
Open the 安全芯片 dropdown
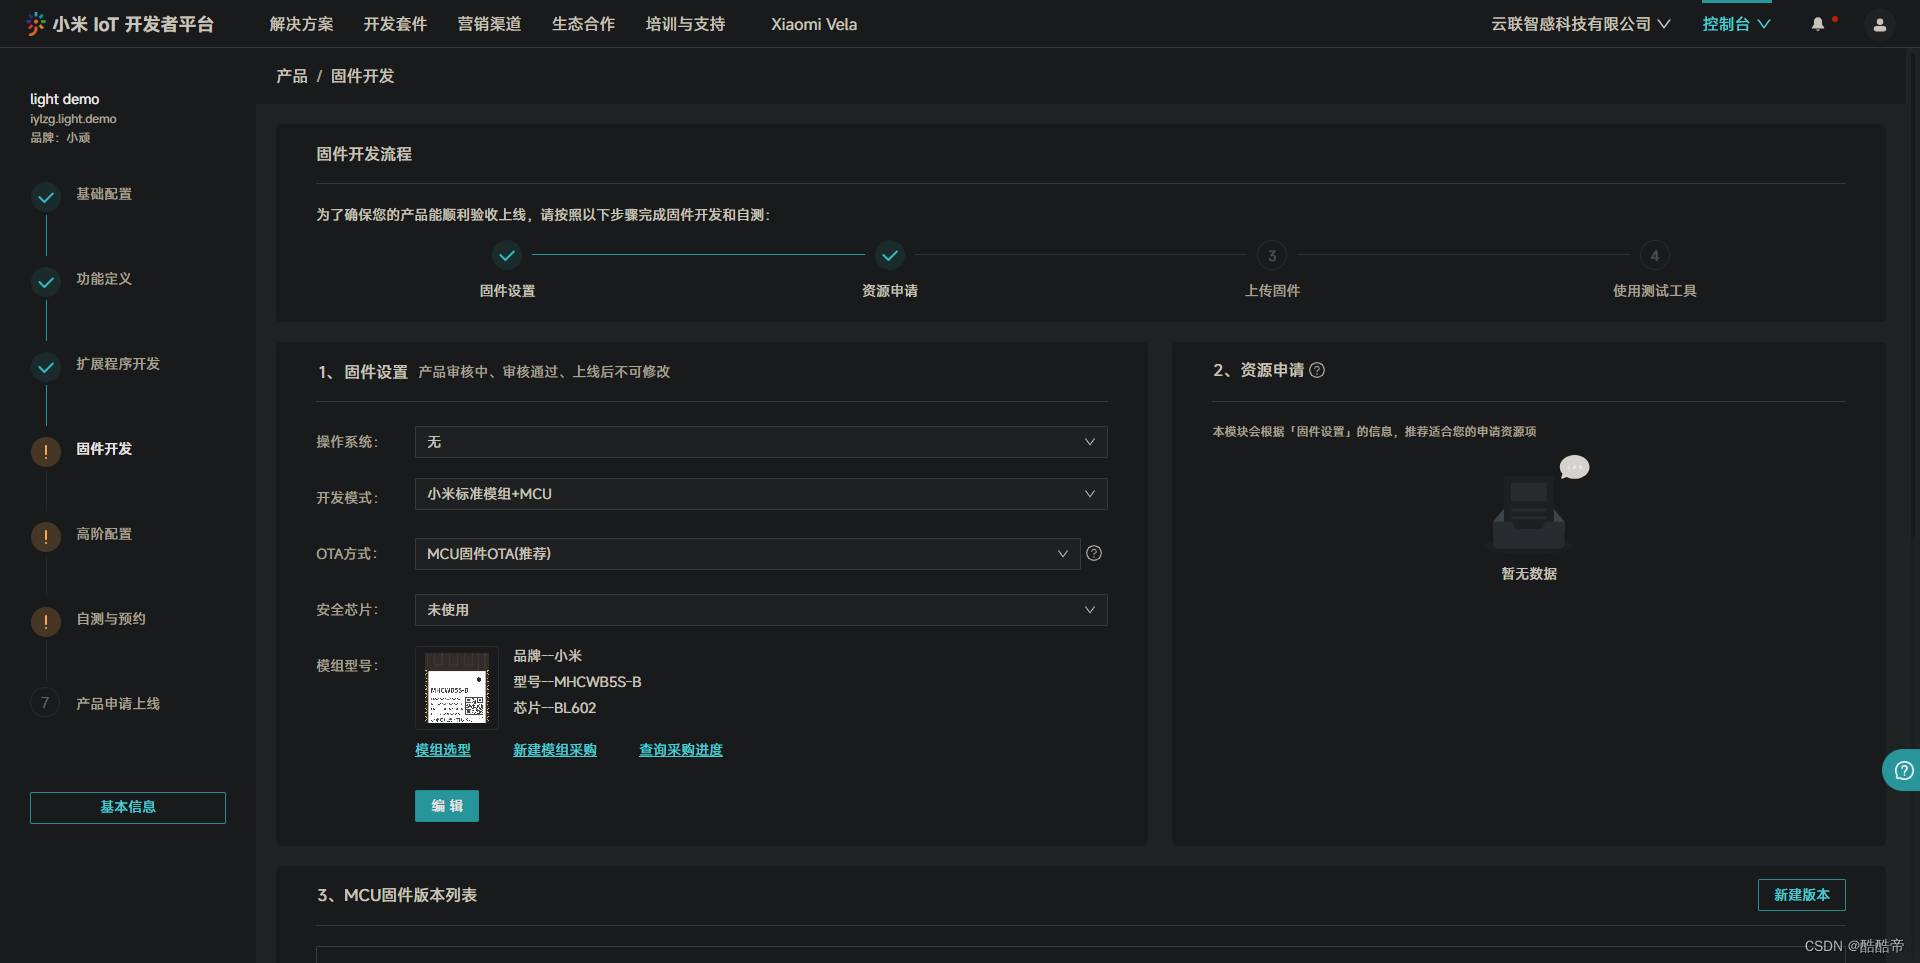click(761, 610)
